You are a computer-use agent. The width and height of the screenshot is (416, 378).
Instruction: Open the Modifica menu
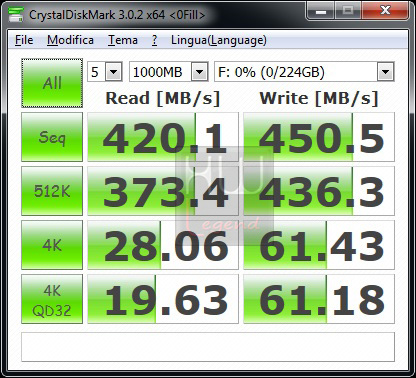pos(70,40)
